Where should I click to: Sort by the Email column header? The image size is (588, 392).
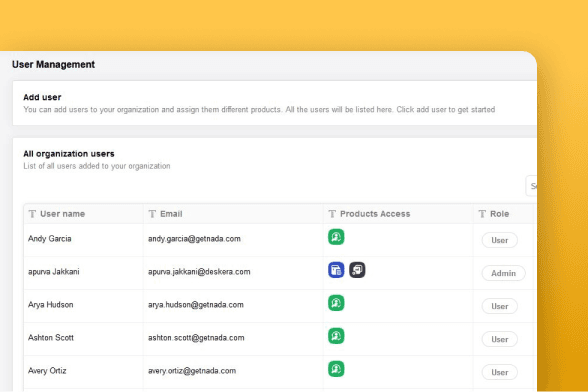click(171, 214)
